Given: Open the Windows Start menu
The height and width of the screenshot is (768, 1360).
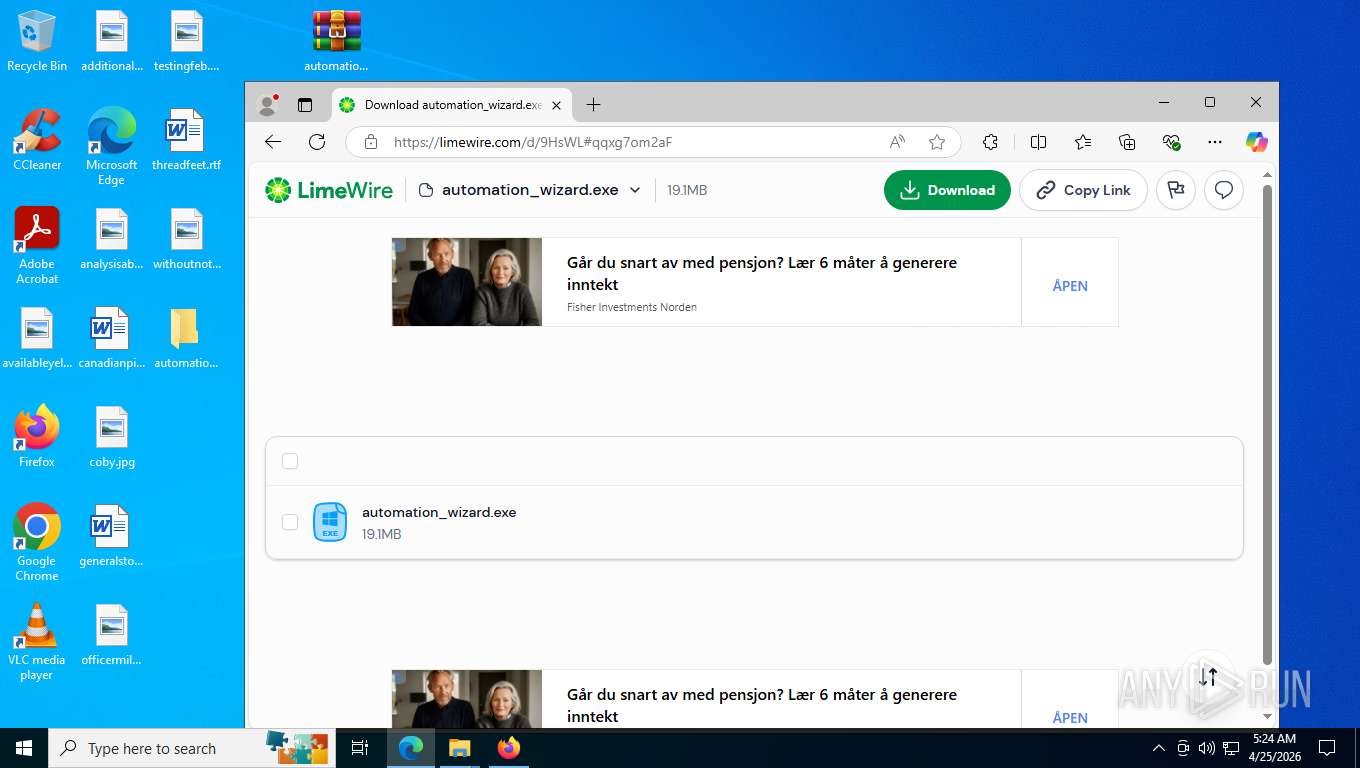Looking at the screenshot, I should pyautogui.click(x=24, y=748).
